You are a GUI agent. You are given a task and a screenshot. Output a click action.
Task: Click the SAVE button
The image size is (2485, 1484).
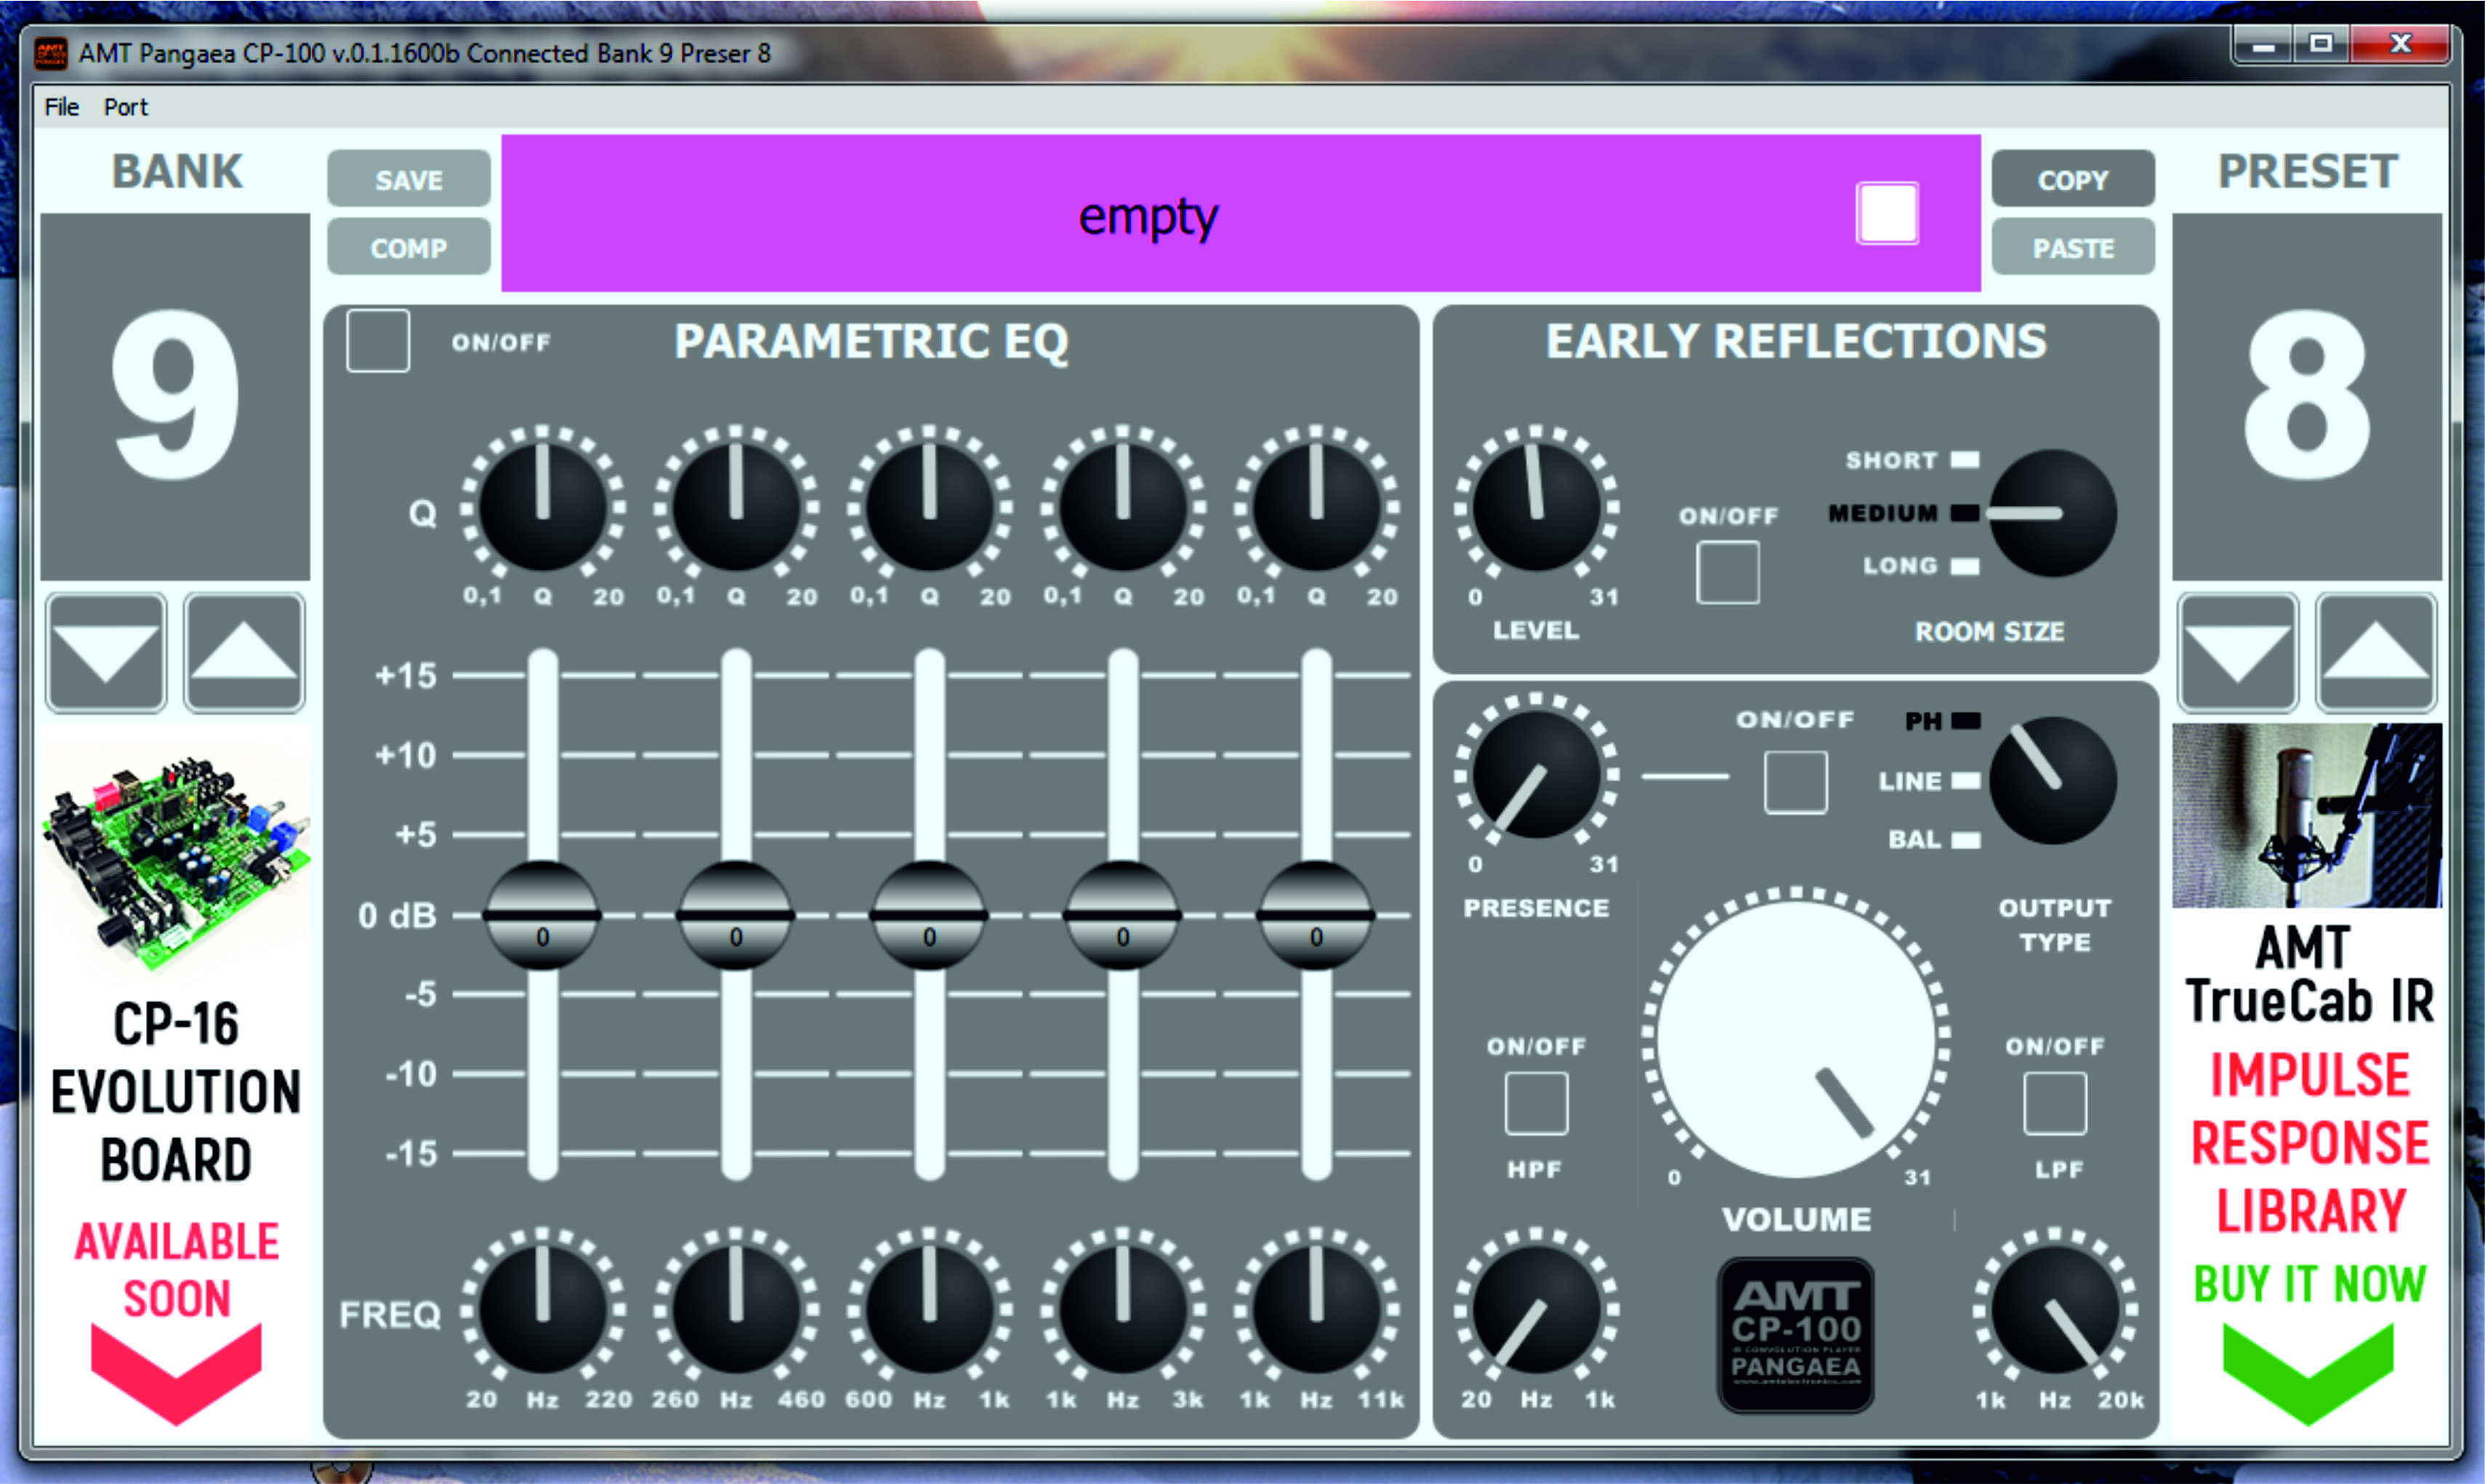[408, 179]
